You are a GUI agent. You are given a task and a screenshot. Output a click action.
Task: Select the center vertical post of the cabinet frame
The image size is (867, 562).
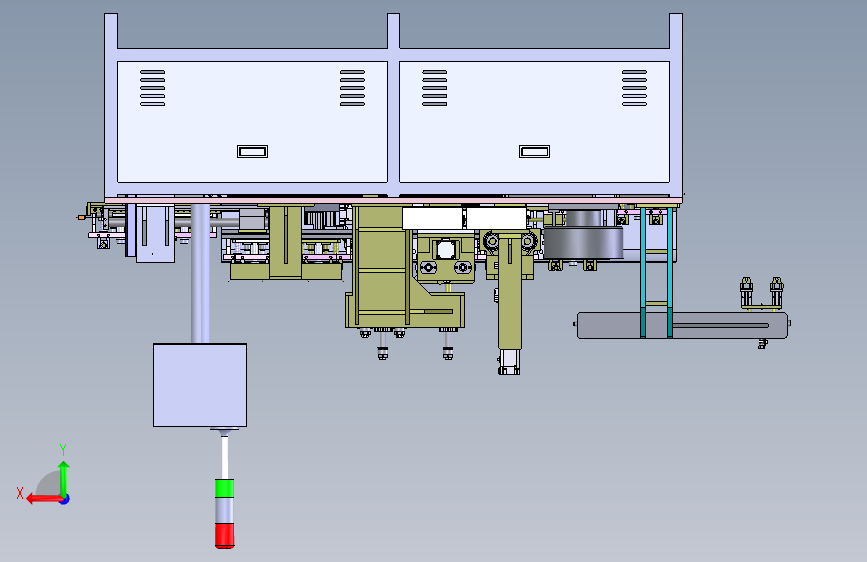(394, 105)
